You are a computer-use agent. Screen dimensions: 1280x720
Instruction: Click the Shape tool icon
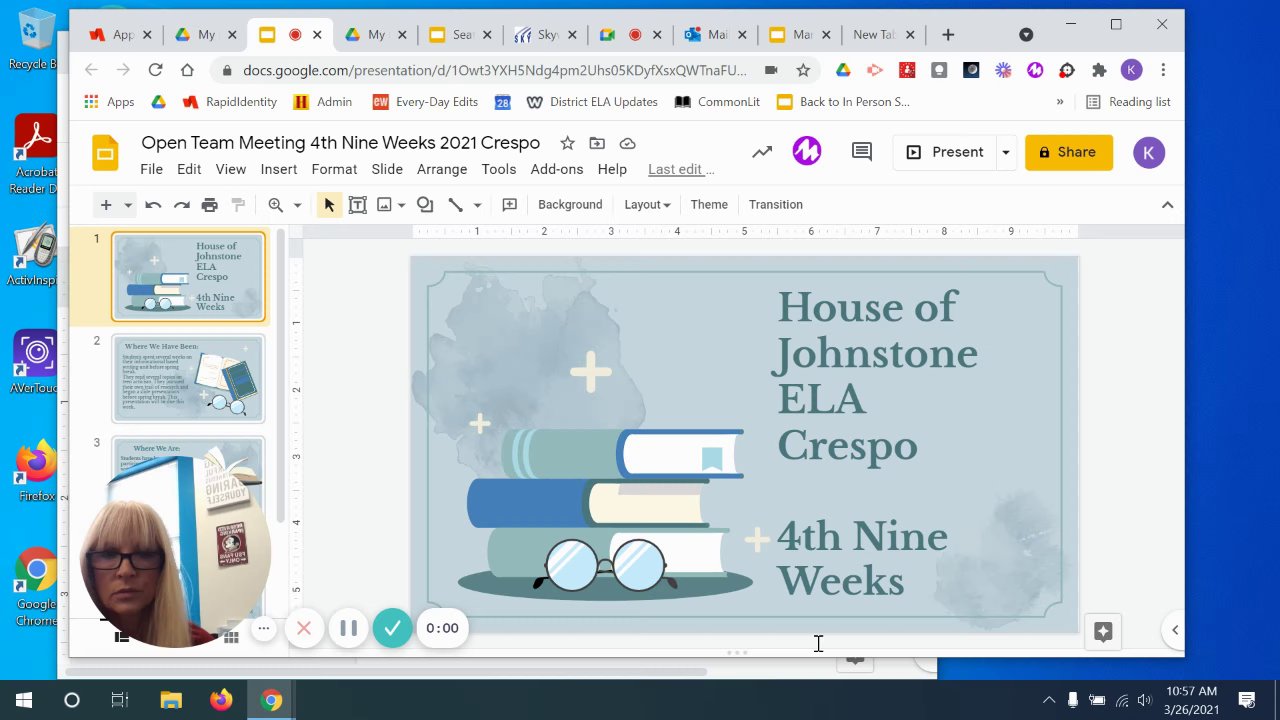click(x=425, y=205)
